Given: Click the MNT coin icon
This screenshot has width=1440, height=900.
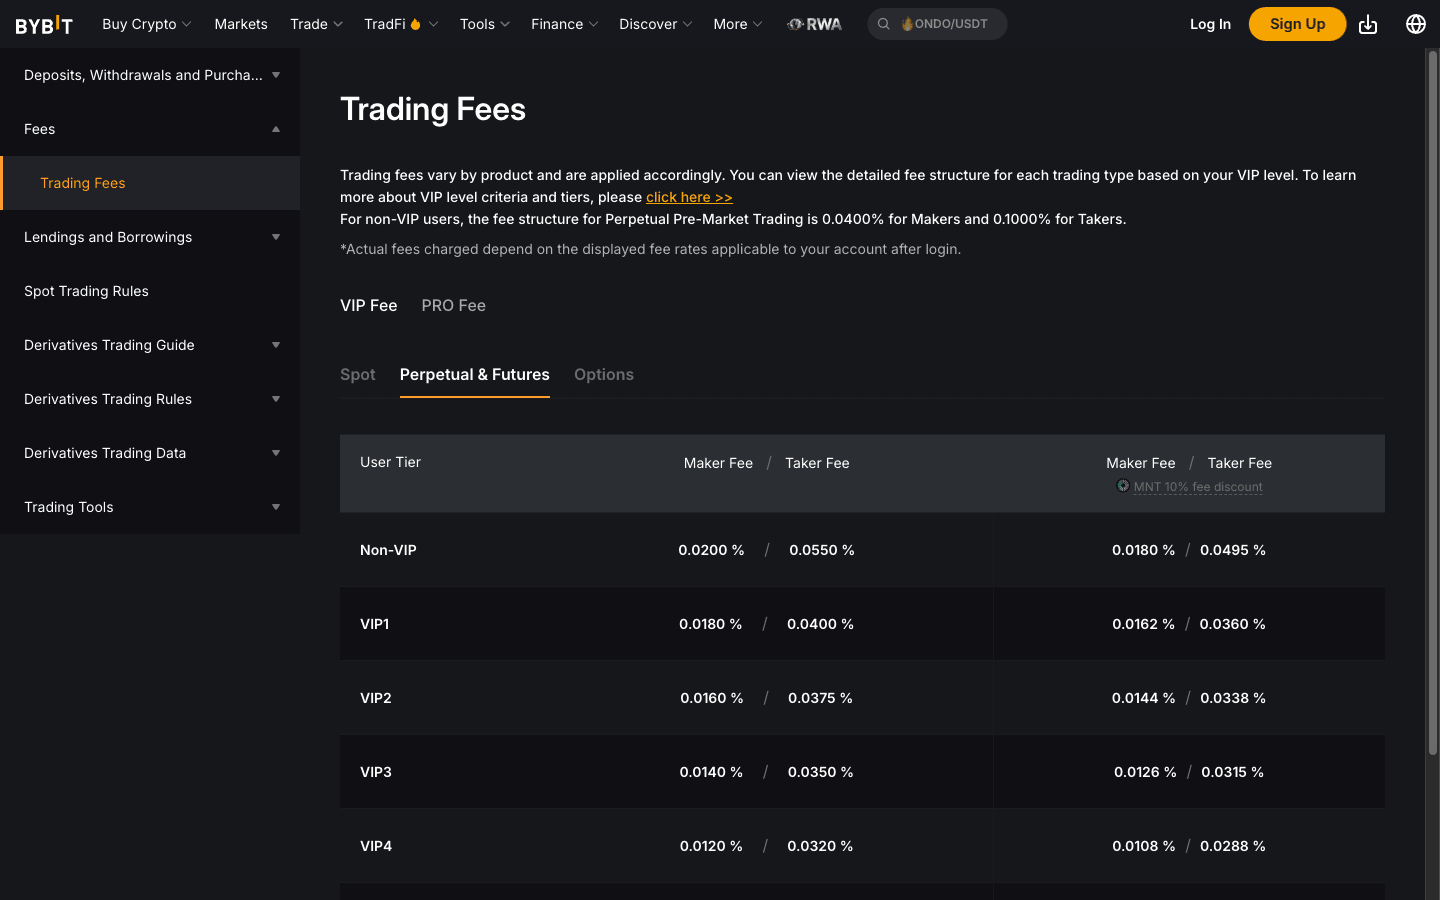Looking at the screenshot, I should [x=1123, y=486].
